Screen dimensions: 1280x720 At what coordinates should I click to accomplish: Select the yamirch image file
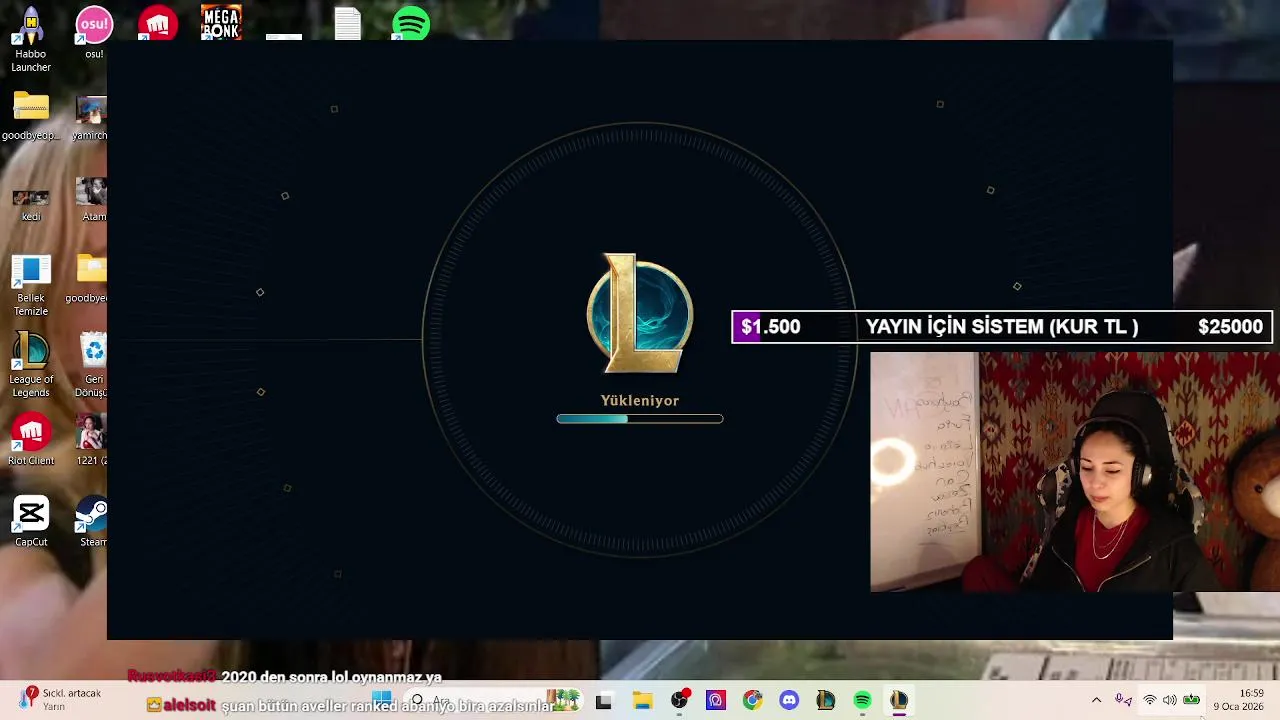(90, 118)
